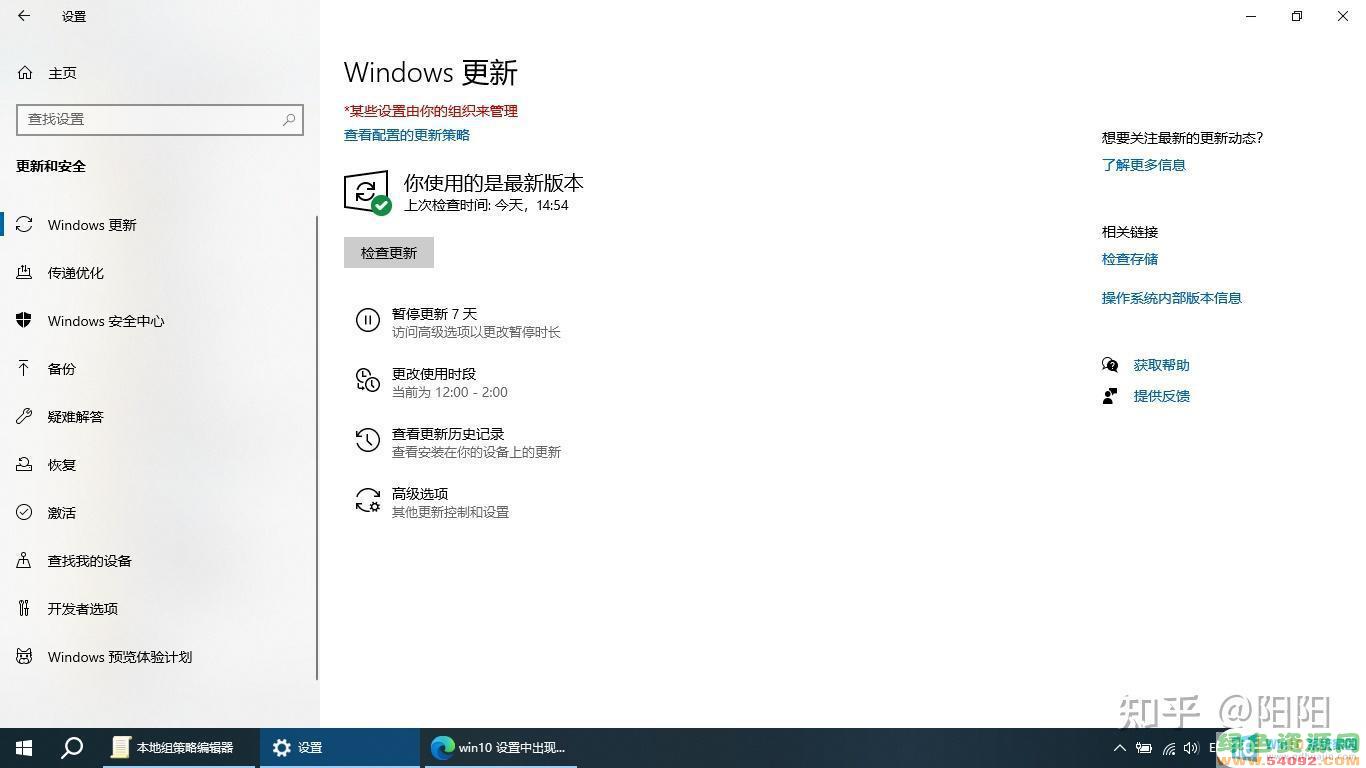The image size is (1366, 768).
Task: Open the Windows Start menu
Action: tap(24, 748)
